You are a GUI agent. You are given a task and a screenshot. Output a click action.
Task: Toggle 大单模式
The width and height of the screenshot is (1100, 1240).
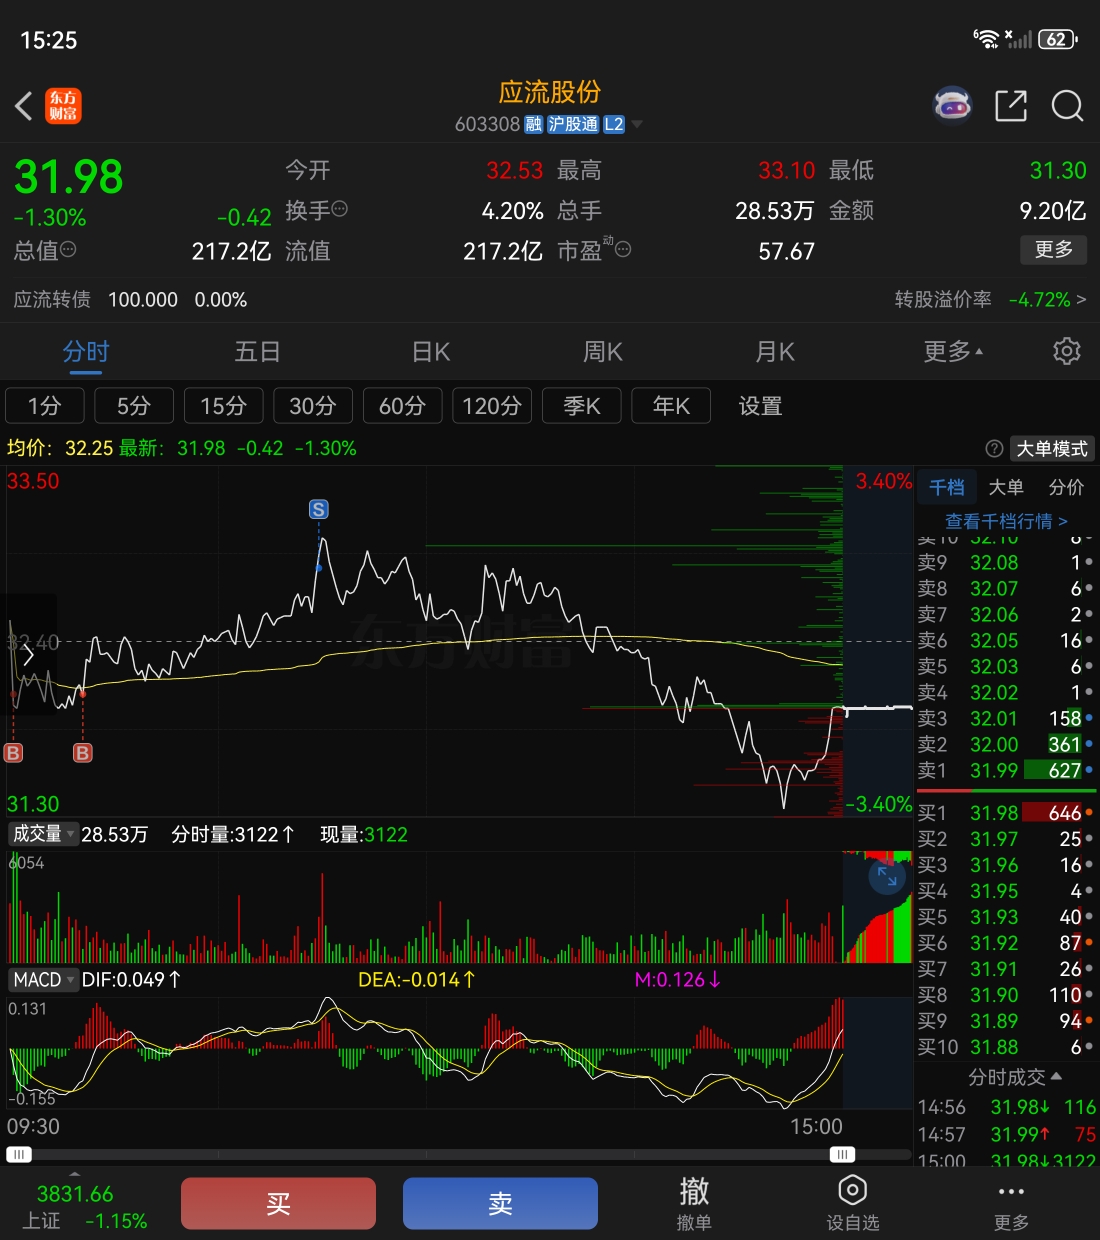tap(1052, 449)
